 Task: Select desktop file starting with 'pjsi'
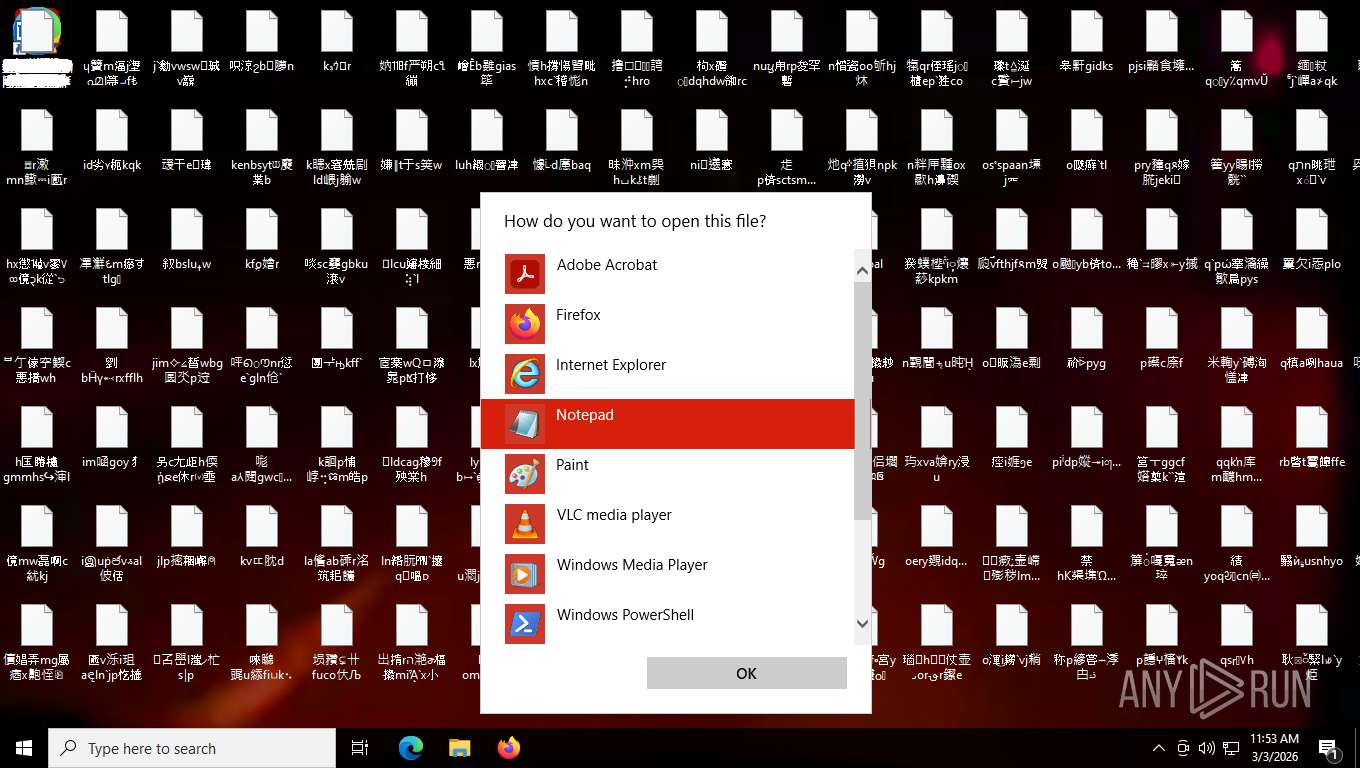coord(1162,41)
